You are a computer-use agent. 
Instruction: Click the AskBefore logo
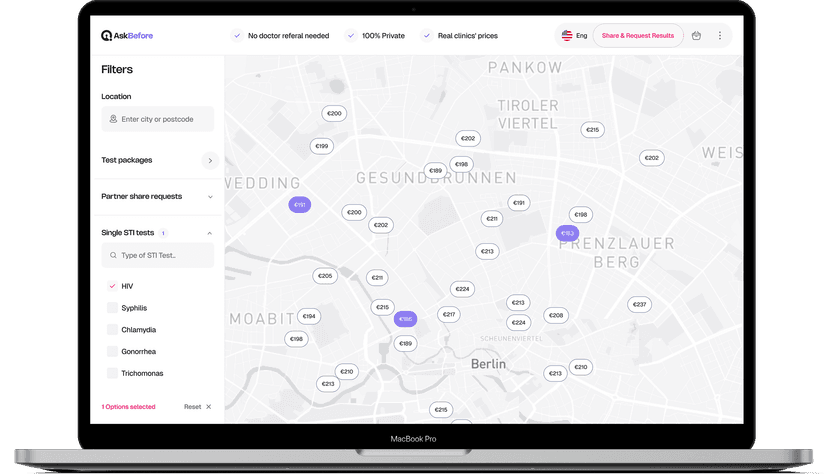[127, 36]
